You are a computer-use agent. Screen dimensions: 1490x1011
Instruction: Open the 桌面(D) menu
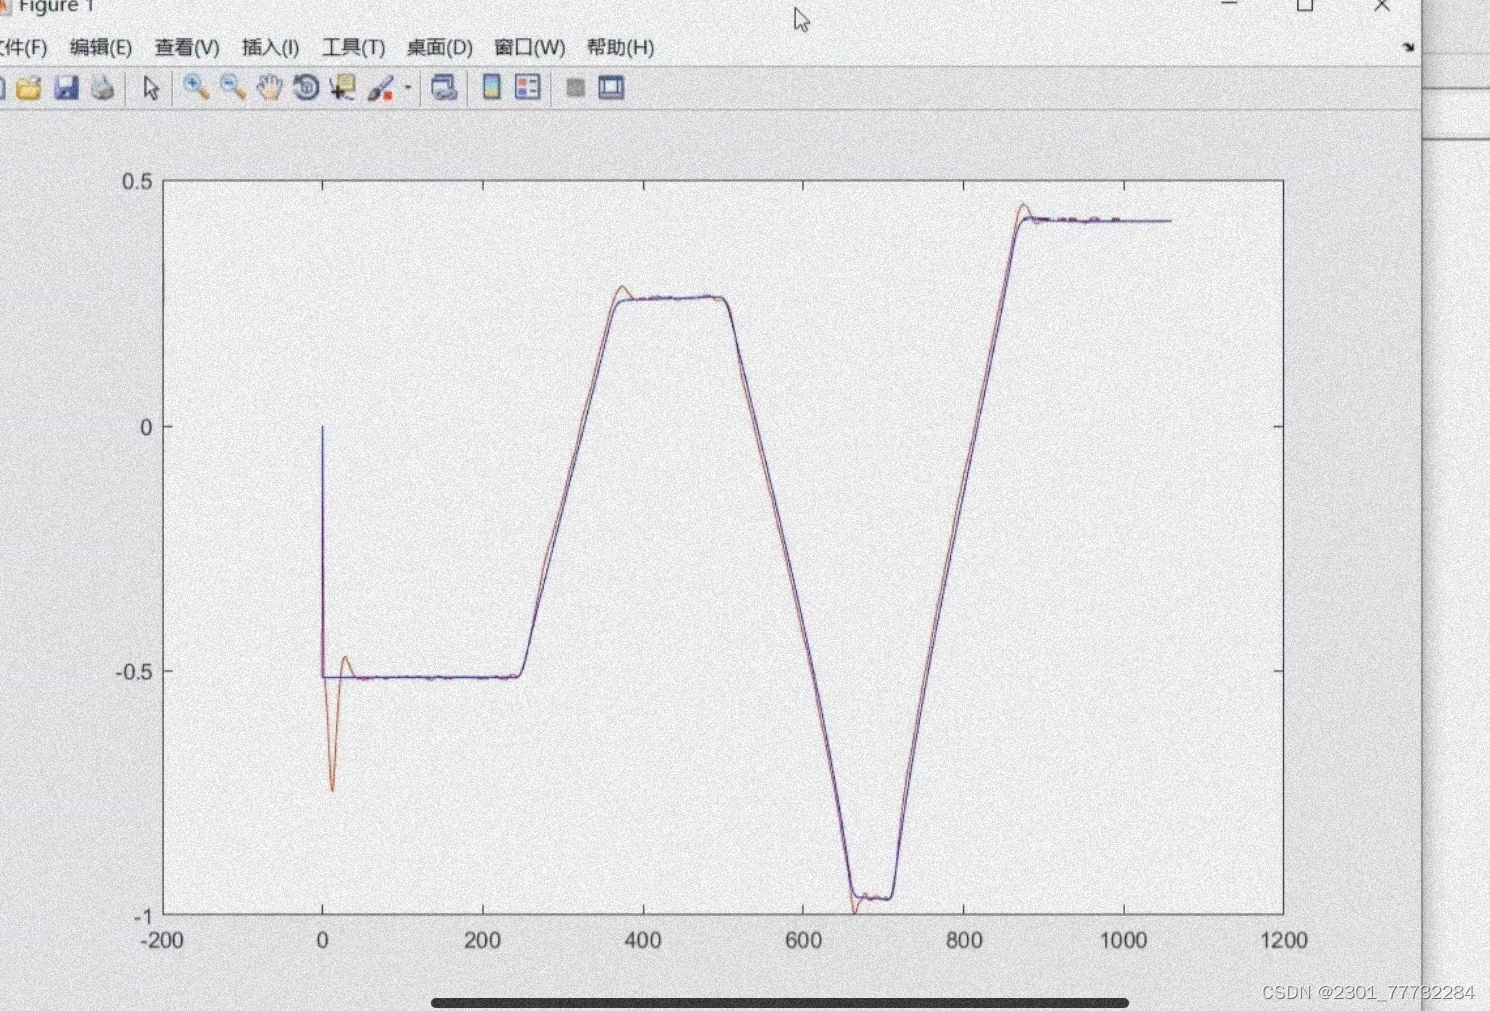pyautogui.click(x=439, y=47)
